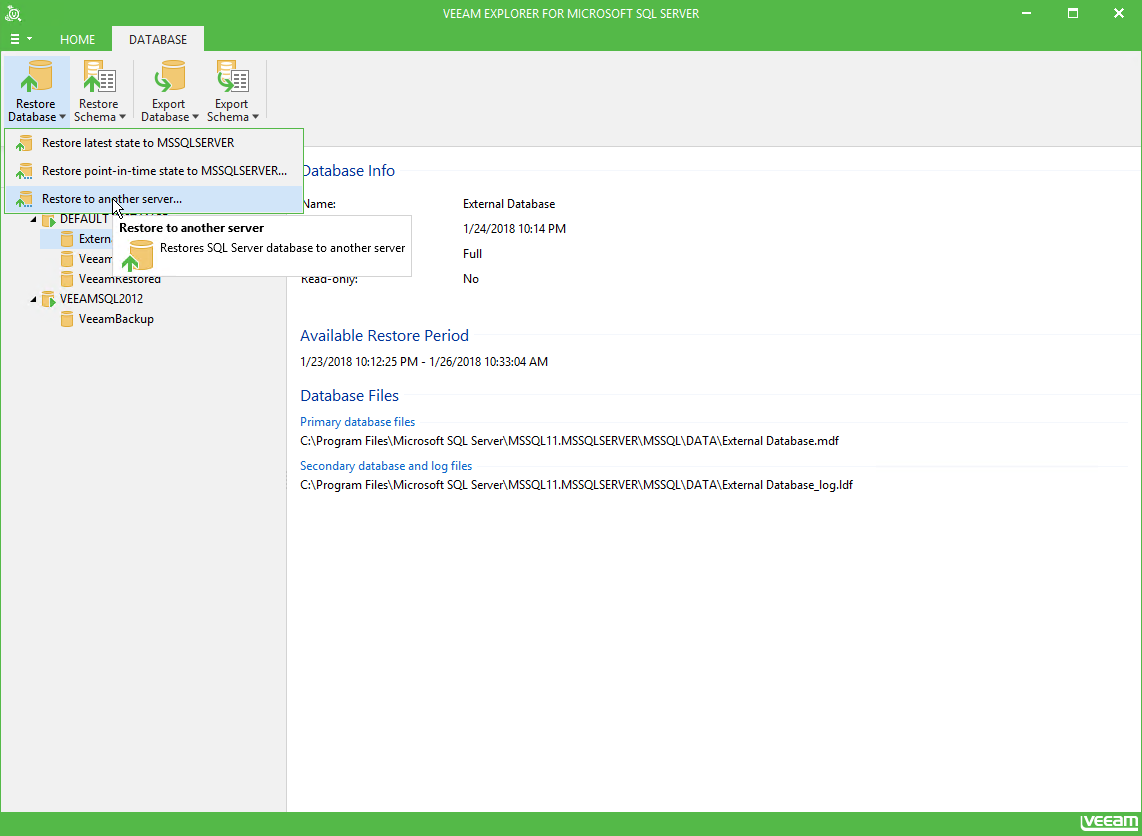The image size is (1142, 836).
Task: Click the External Database_log.ldf file path
Action: pos(576,484)
